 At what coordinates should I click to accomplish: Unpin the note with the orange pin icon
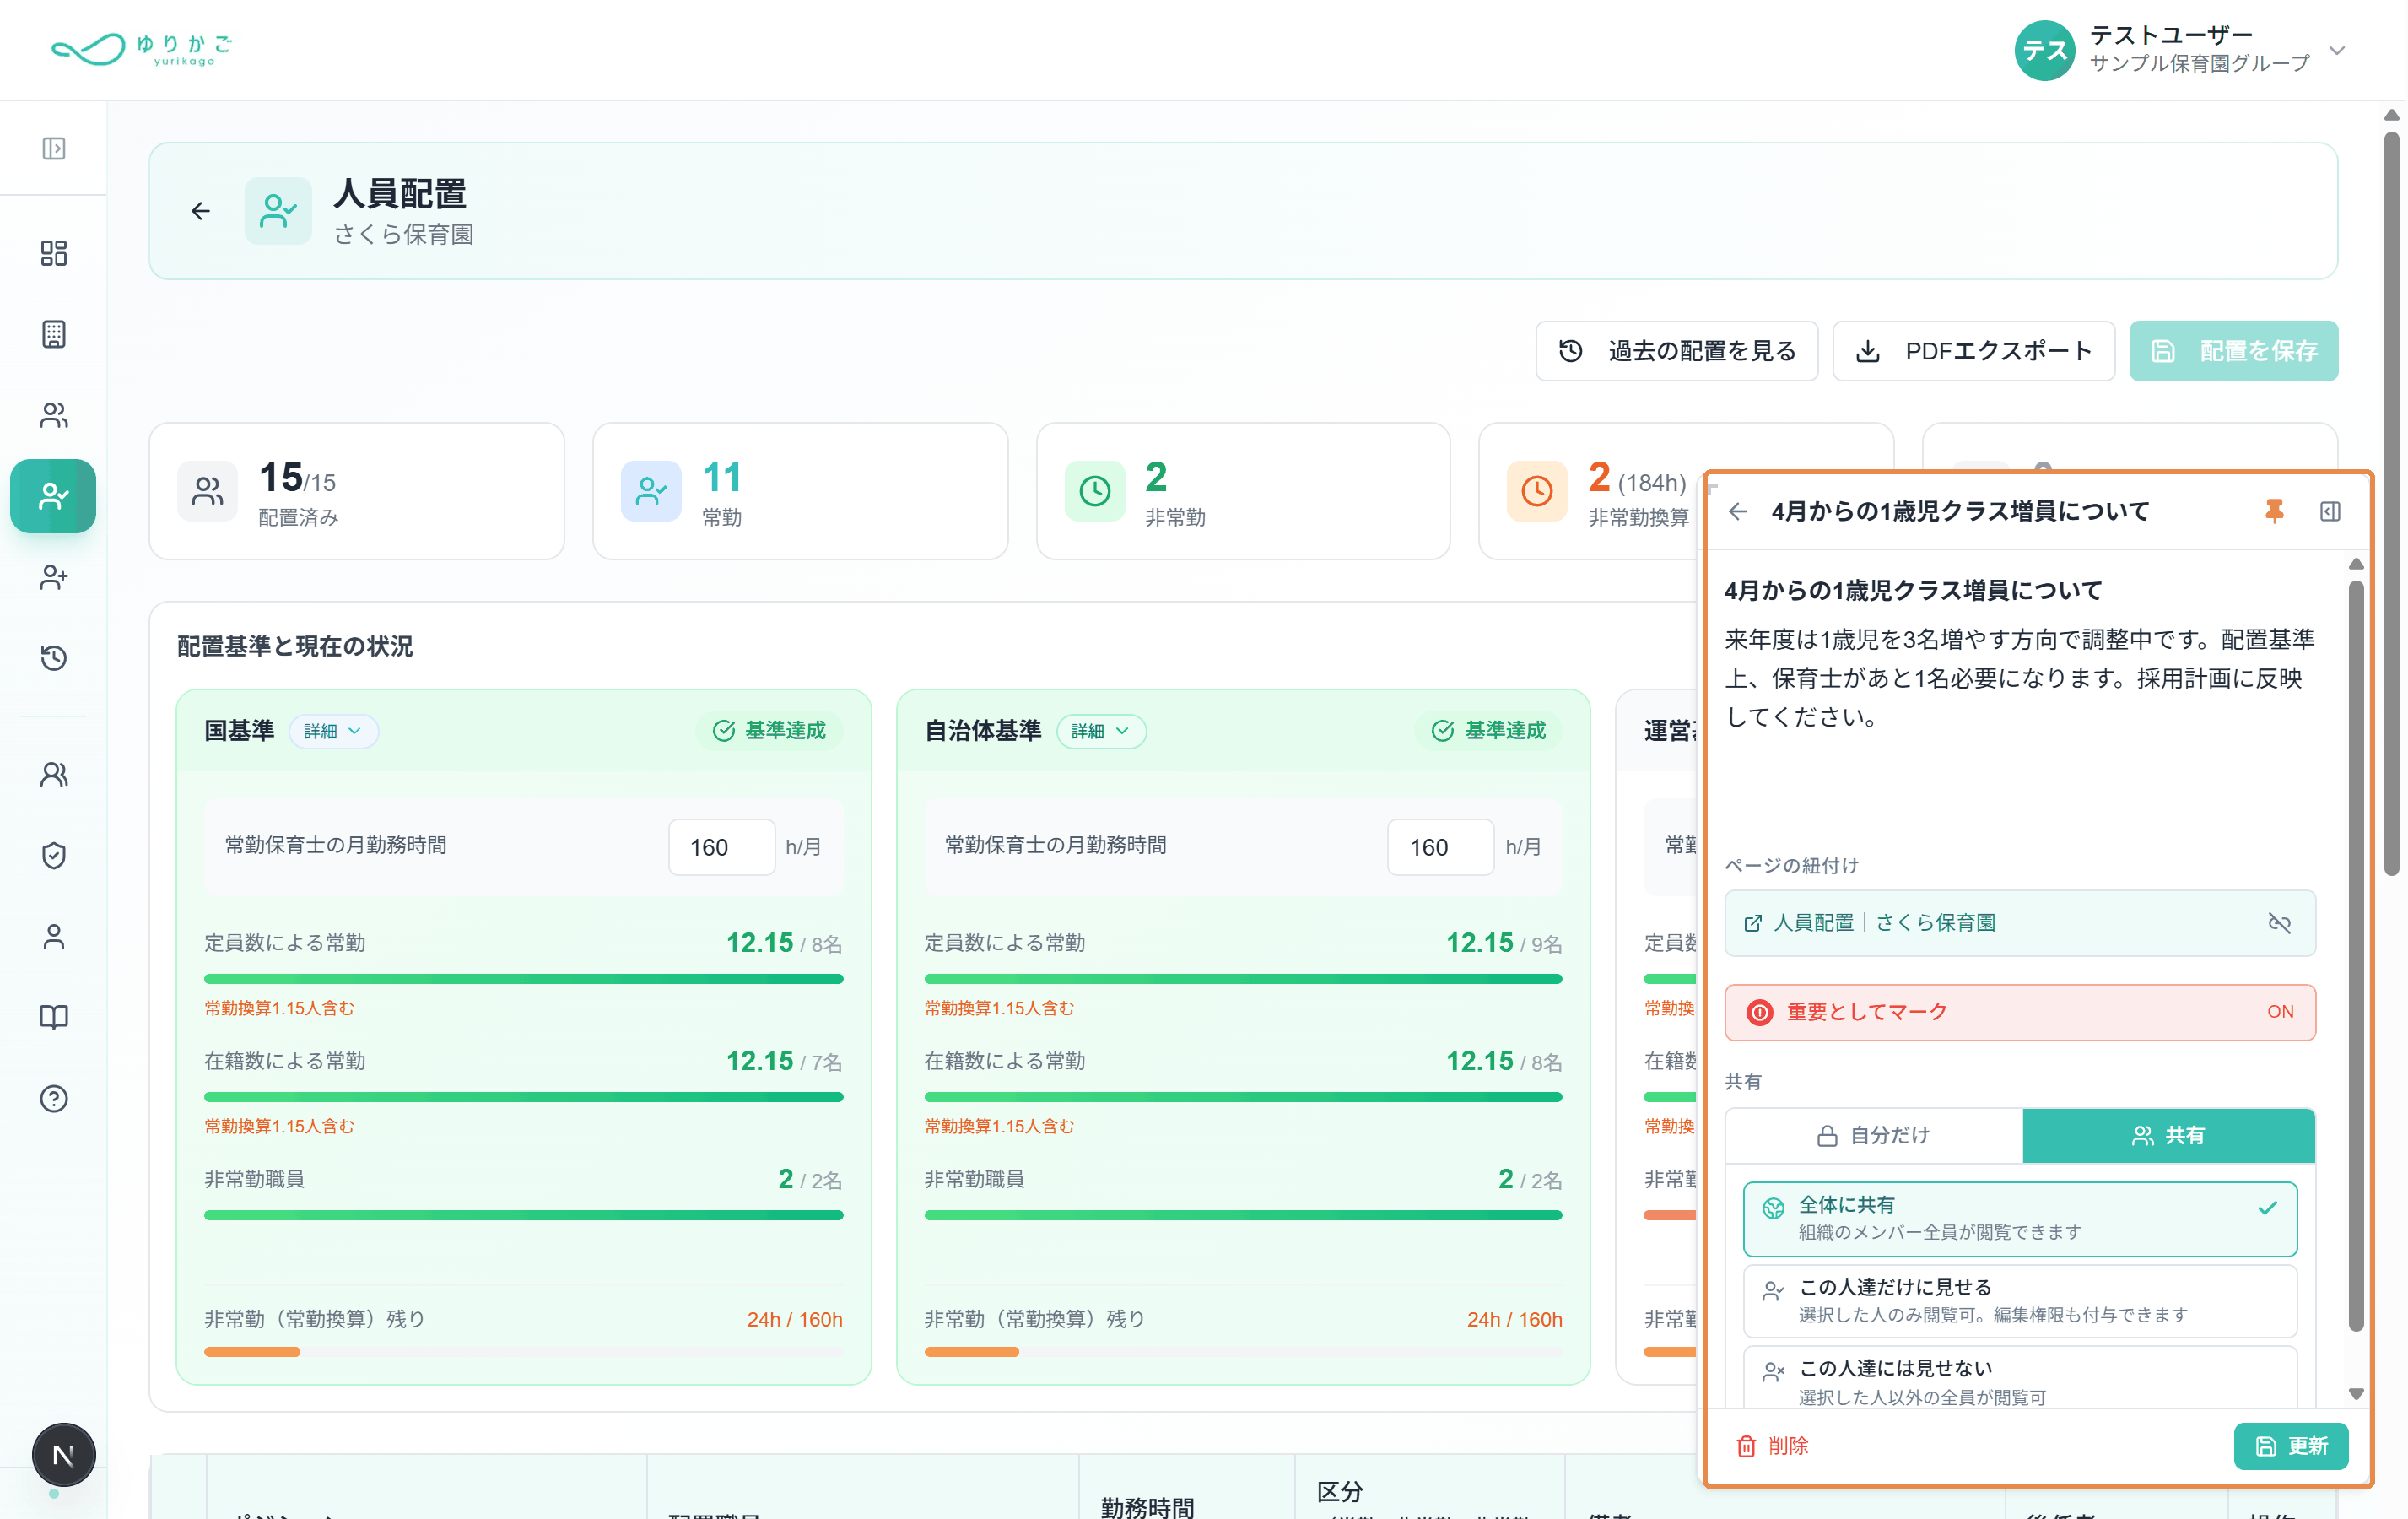(2274, 511)
